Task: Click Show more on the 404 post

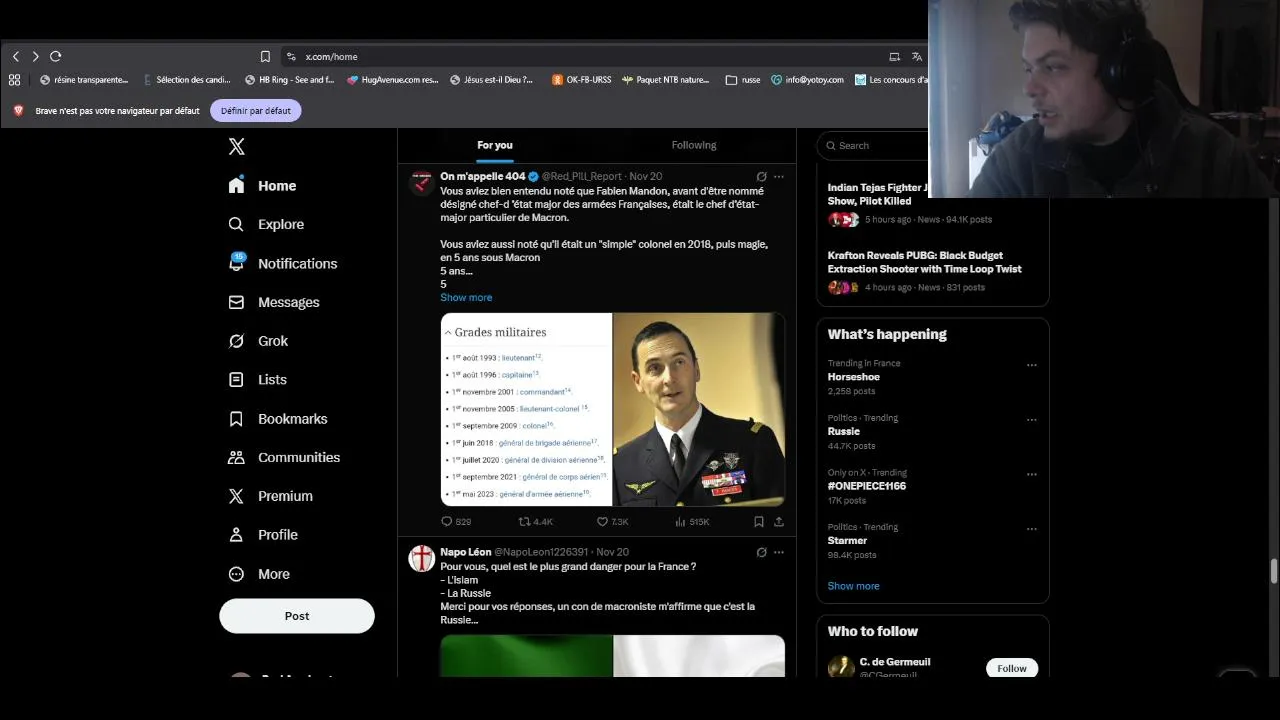Action: coord(466,298)
